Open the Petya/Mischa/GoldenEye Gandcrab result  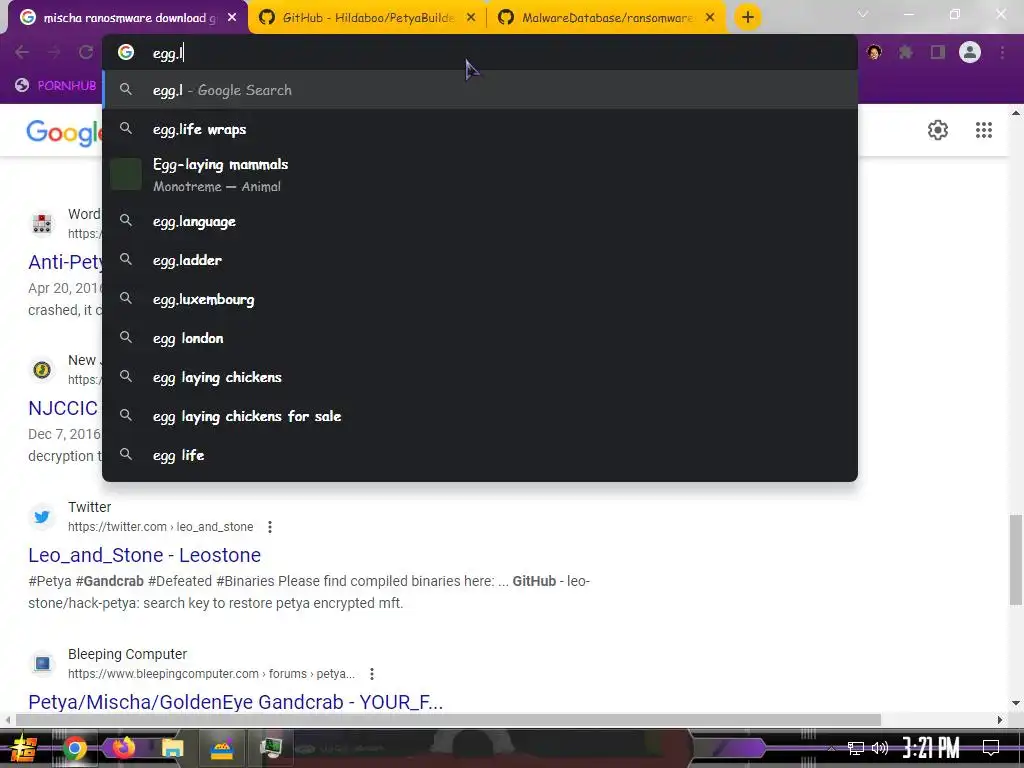pyautogui.click(x=236, y=701)
